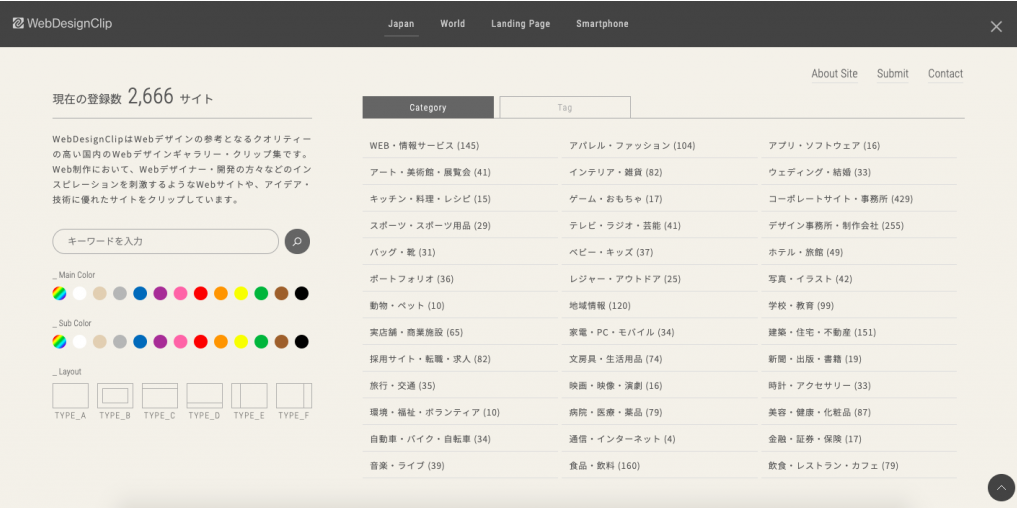Image resolution: width=1017 pixels, height=508 pixels.
Task: Open the Smartphone menu item
Action: (x=602, y=24)
